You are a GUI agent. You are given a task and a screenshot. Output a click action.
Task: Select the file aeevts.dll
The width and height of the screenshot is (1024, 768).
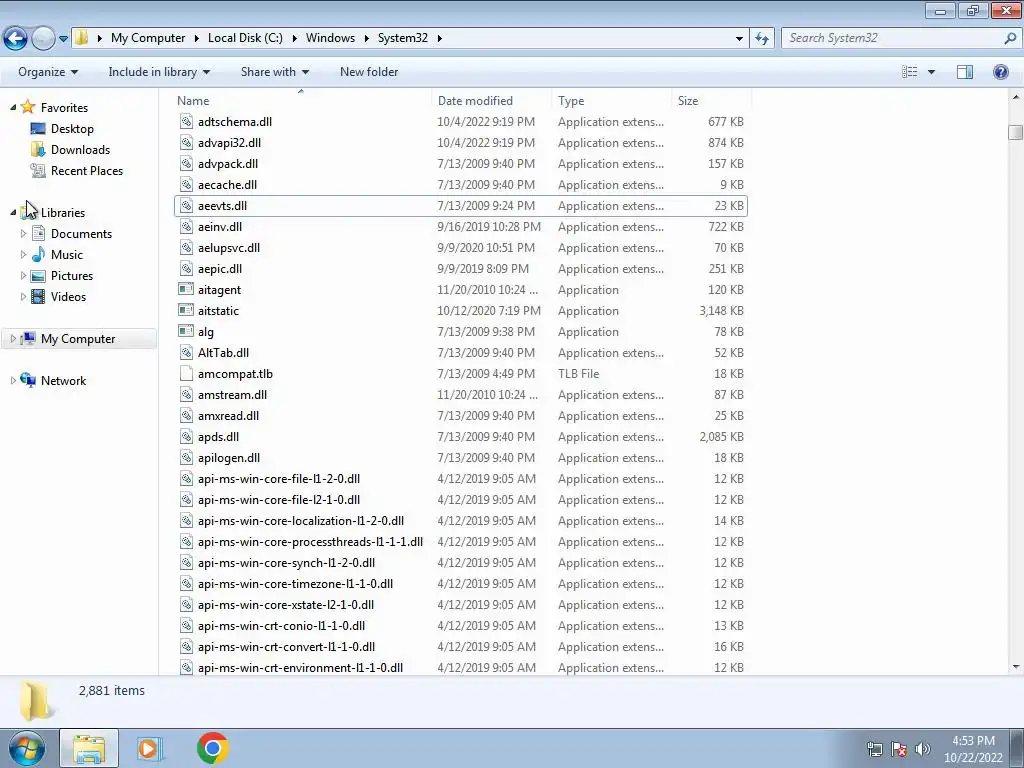(x=460, y=206)
